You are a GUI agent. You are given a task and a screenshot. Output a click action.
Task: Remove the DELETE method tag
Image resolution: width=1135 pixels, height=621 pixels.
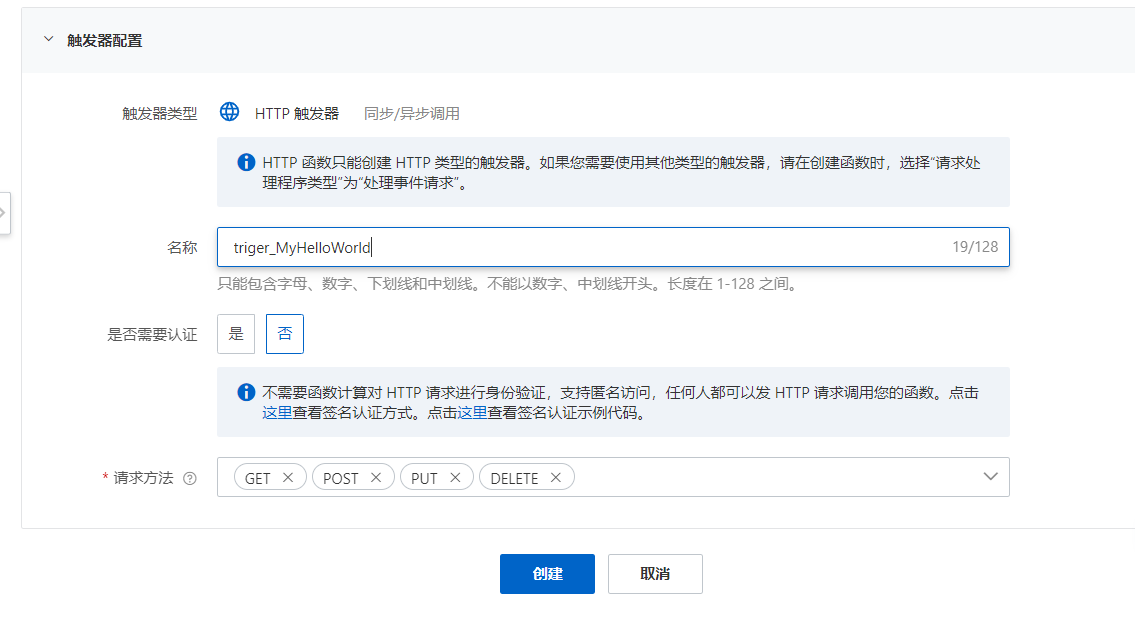[556, 477]
